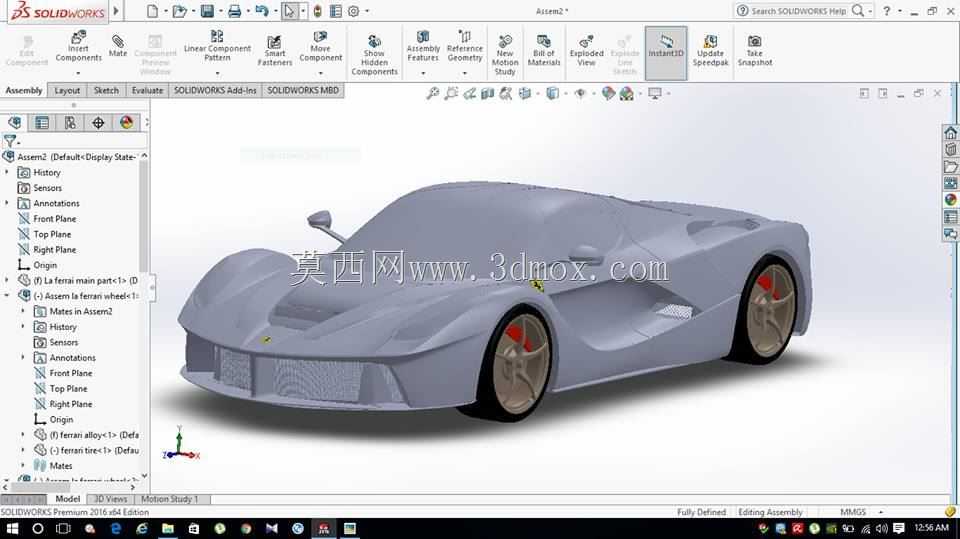Switch to the Evaluate tab
Image resolution: width=960 pixels, height=539 pixels.
tap(147, 90)
